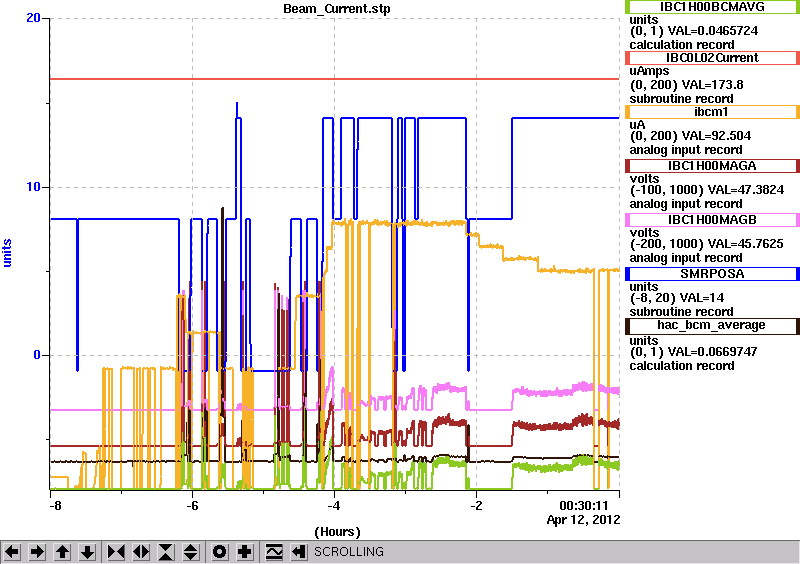Click 'calculation record' text under IBC1H00BCMAVG
The width and height of the screenshot is (800, 564).
[x=682, y=44]
